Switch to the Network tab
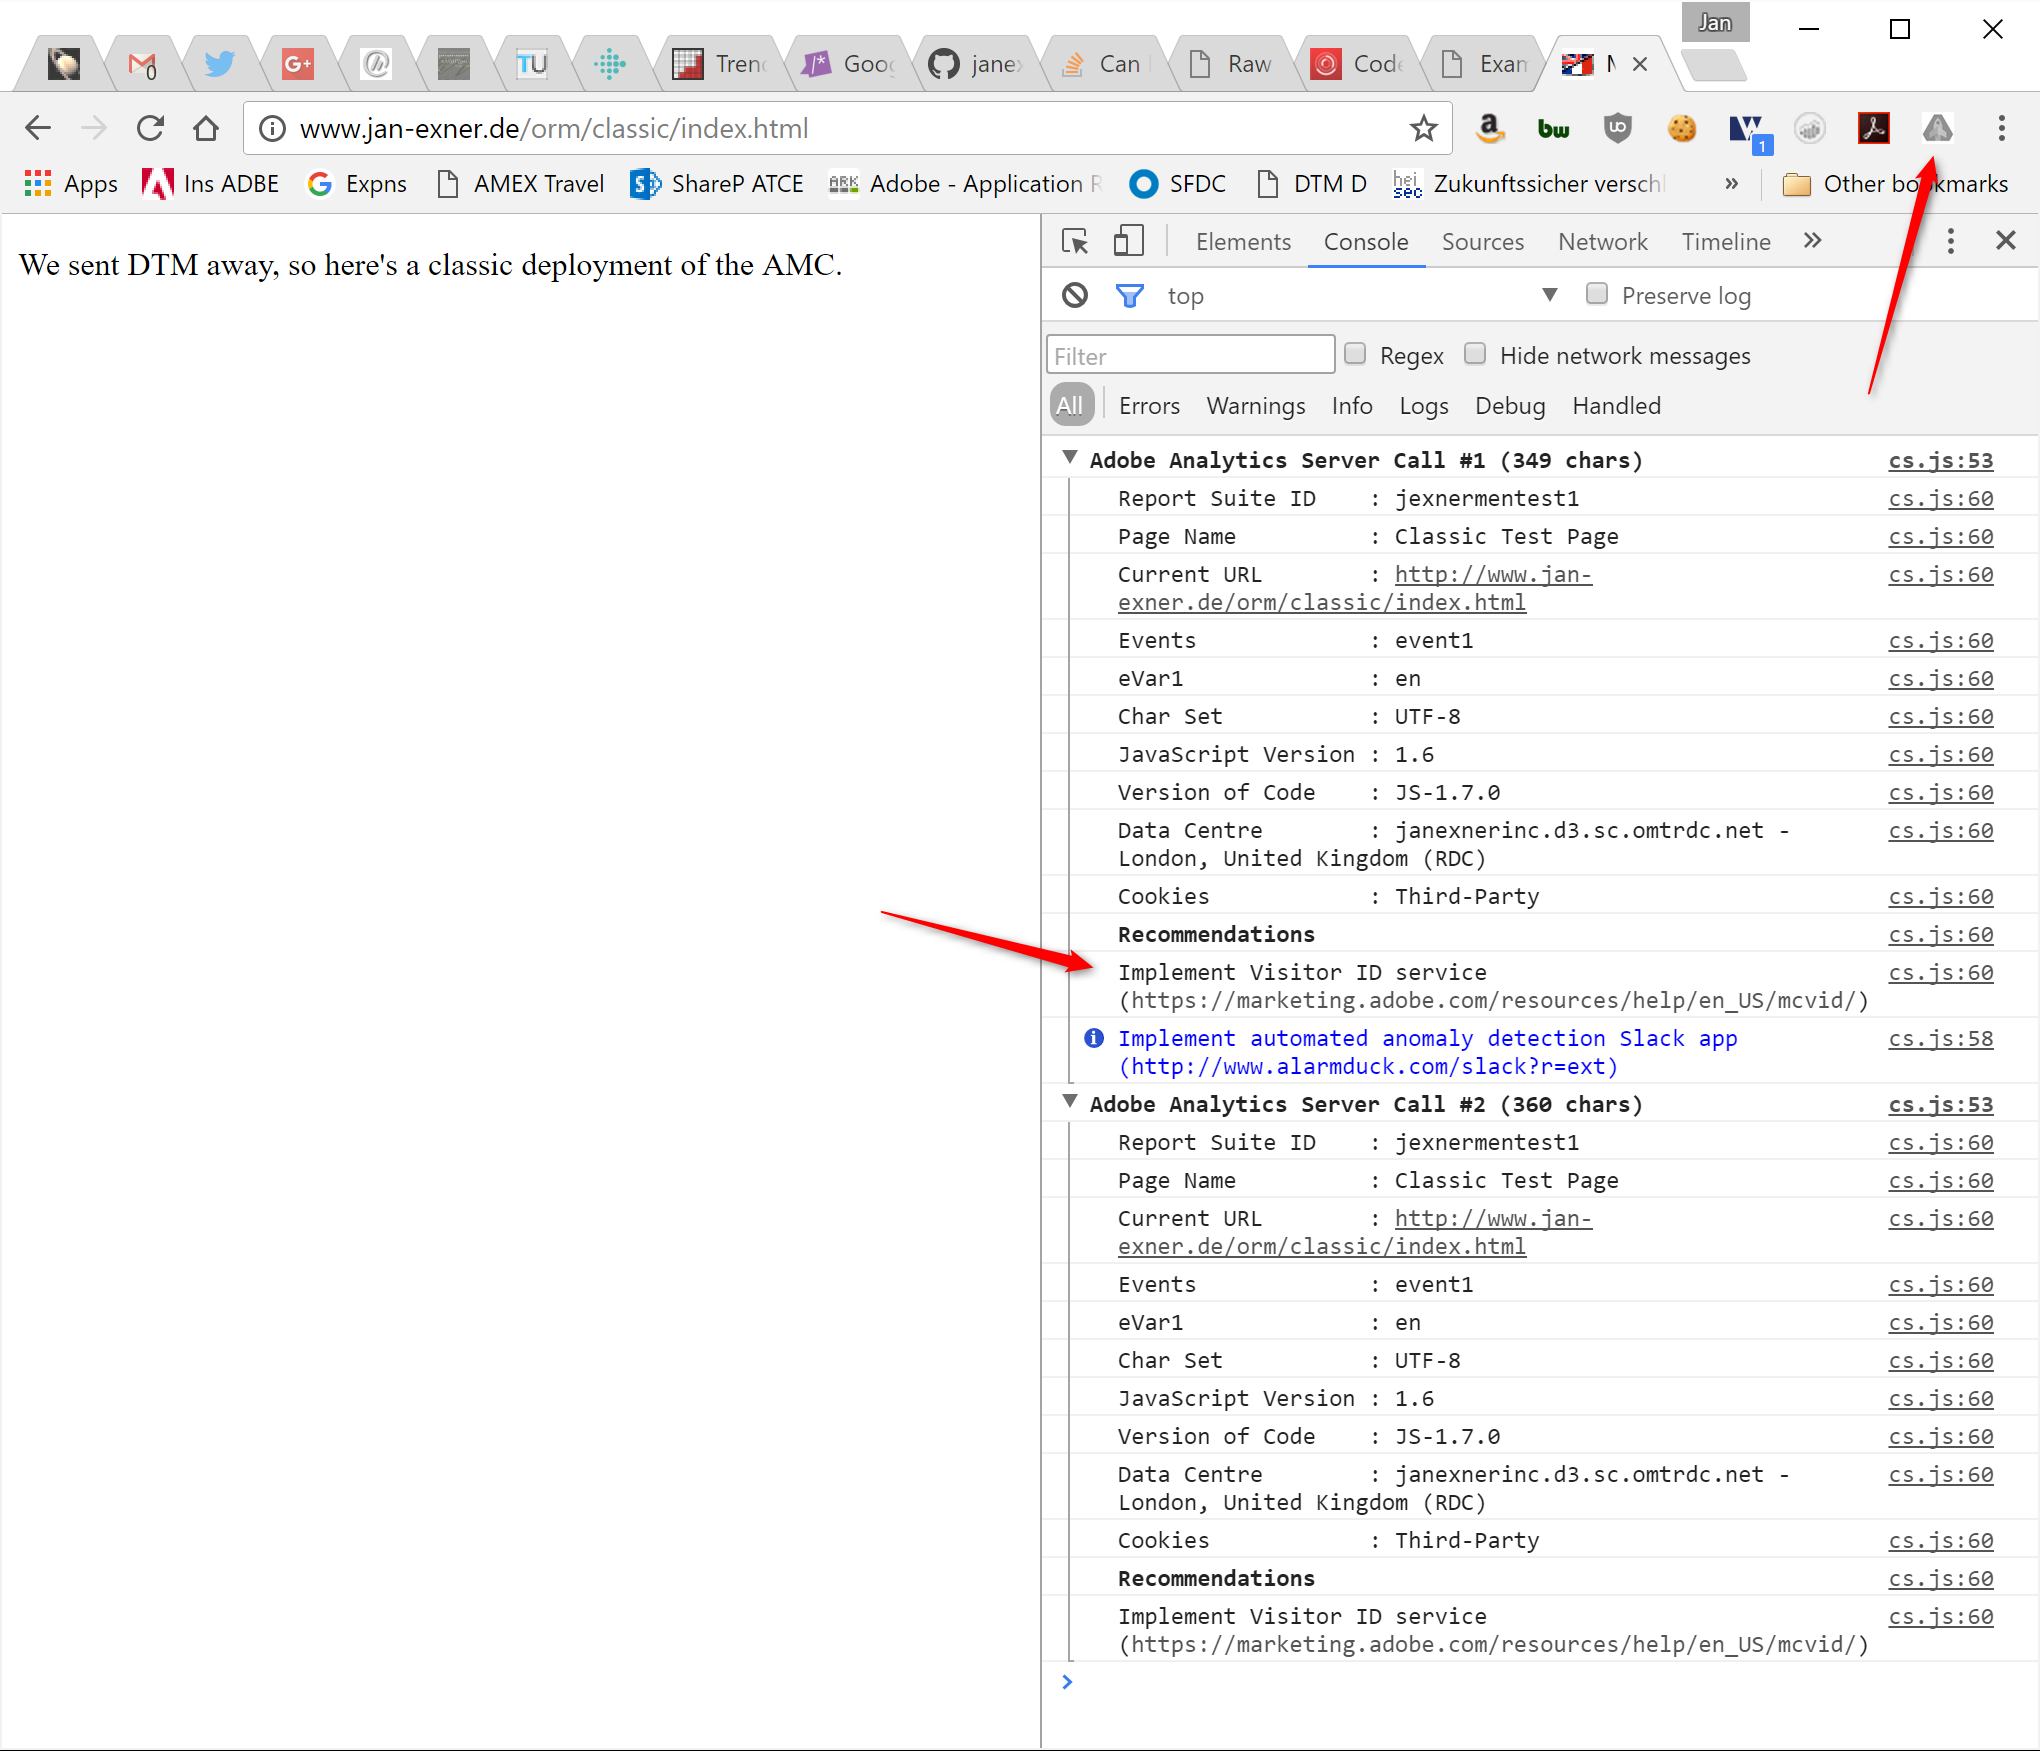The image size is (2040, 1751). [1602, 242]
